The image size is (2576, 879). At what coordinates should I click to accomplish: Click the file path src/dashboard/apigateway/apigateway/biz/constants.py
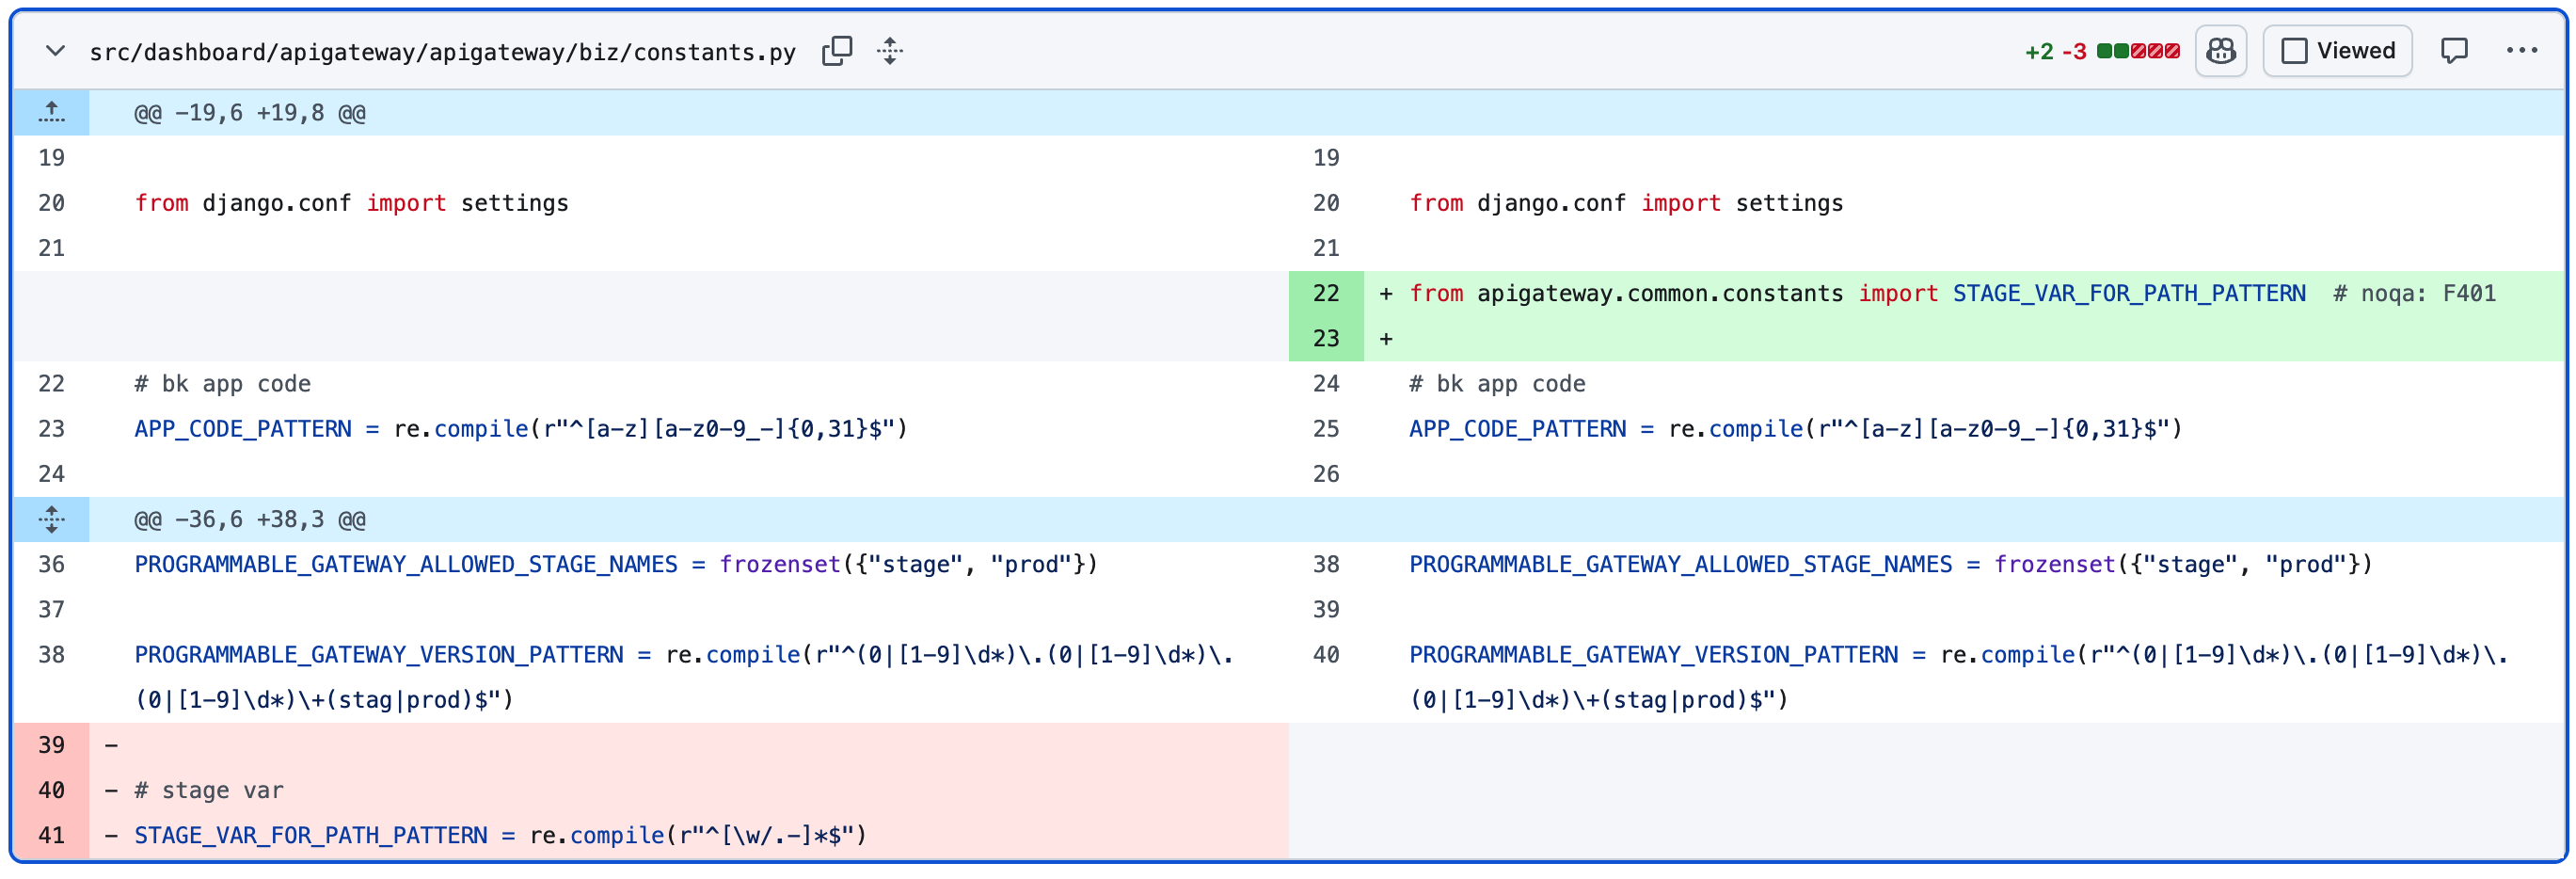[442, 52]
